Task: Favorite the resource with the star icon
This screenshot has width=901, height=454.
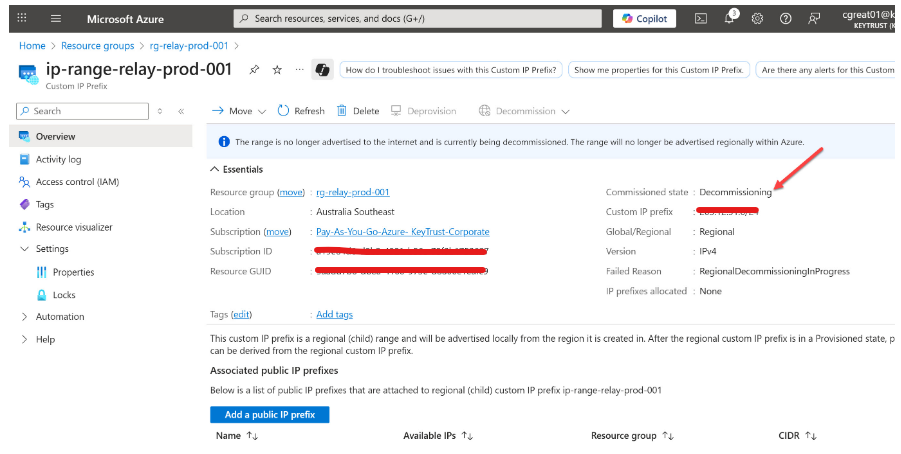Action: click(277, 70)
